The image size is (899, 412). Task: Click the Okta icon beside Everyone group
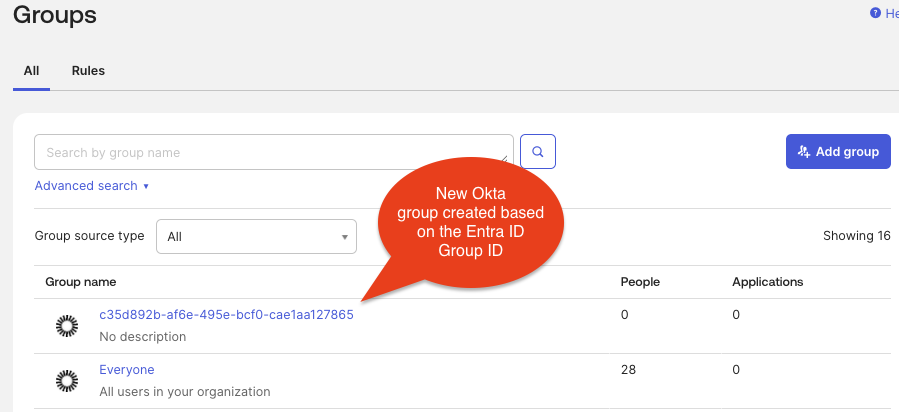pos(67,380)
